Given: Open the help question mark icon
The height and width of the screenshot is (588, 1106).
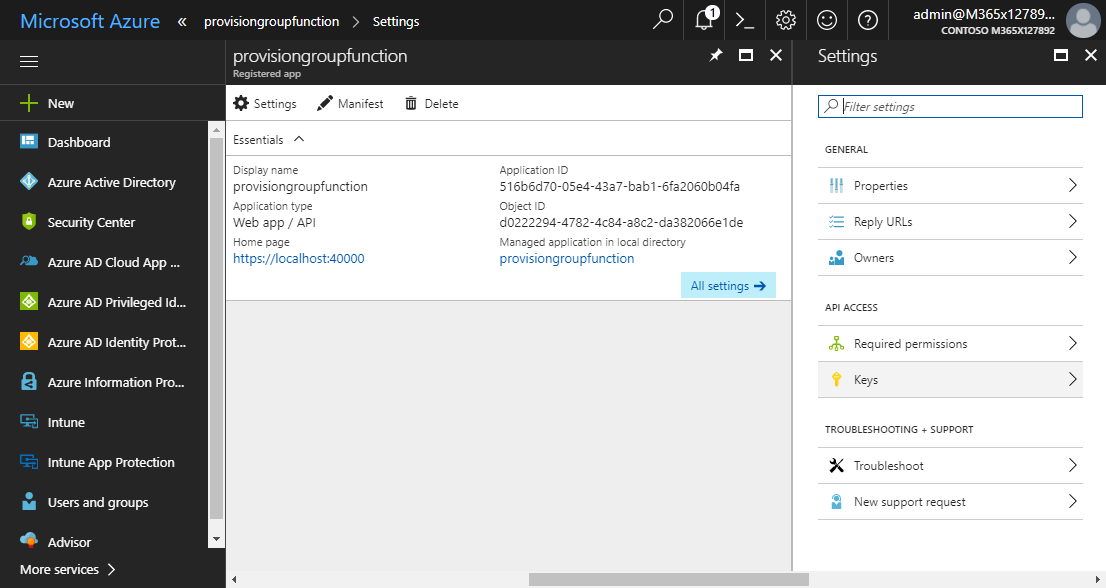Looking at the screenshot, I should coord(868,20).
